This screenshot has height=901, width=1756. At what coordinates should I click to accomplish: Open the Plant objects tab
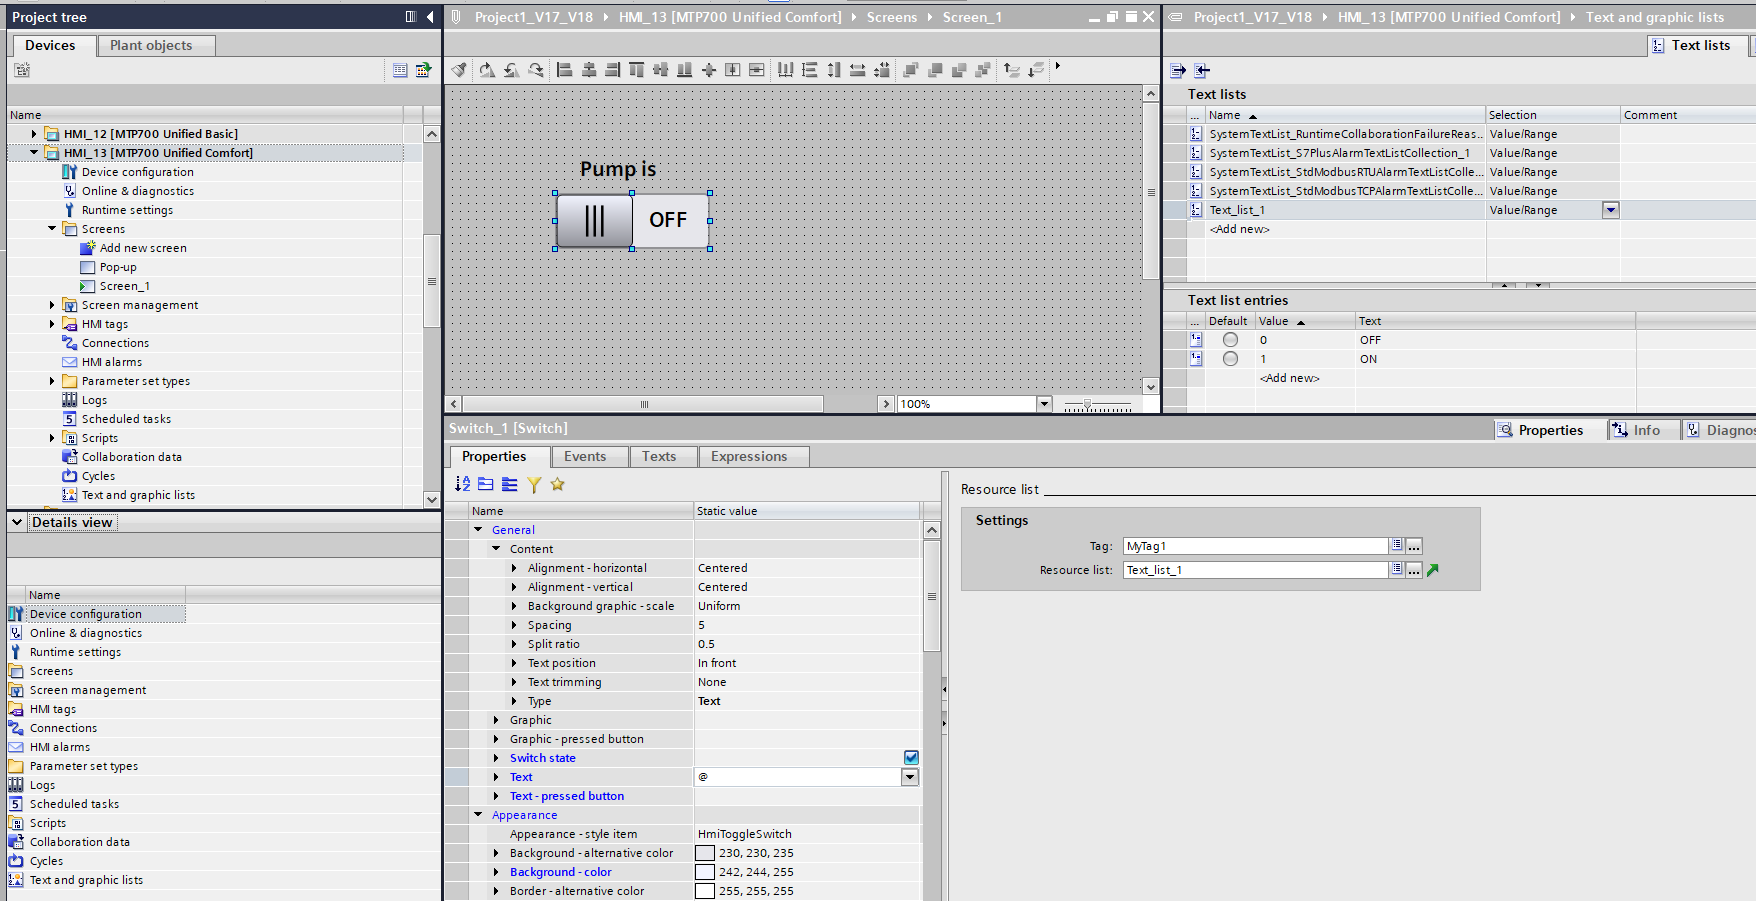pyautogui.click(x=151, y=45)
